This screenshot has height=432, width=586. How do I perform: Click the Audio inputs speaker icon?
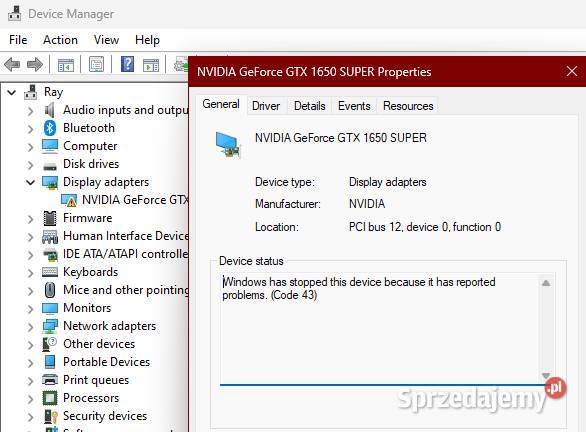[49, 110]
